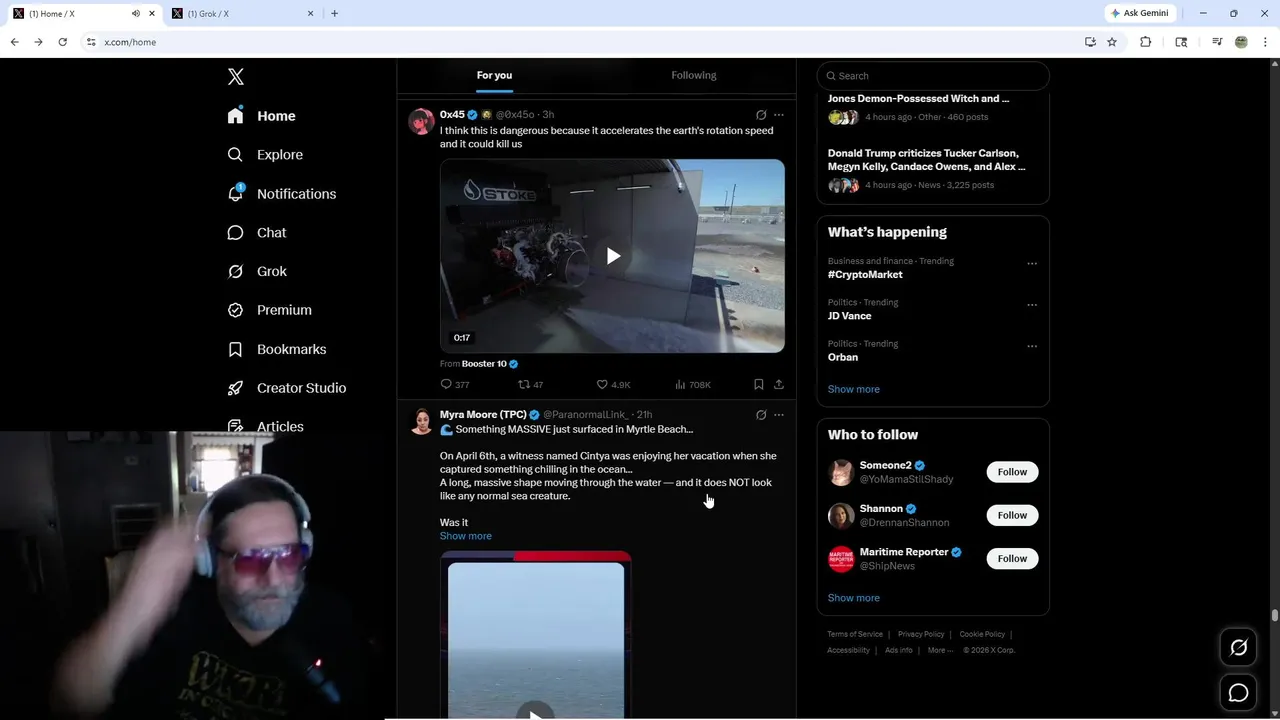Switch to the For you tab
The width and height of the screenshot is (1280, 720).
click(494, 75)
